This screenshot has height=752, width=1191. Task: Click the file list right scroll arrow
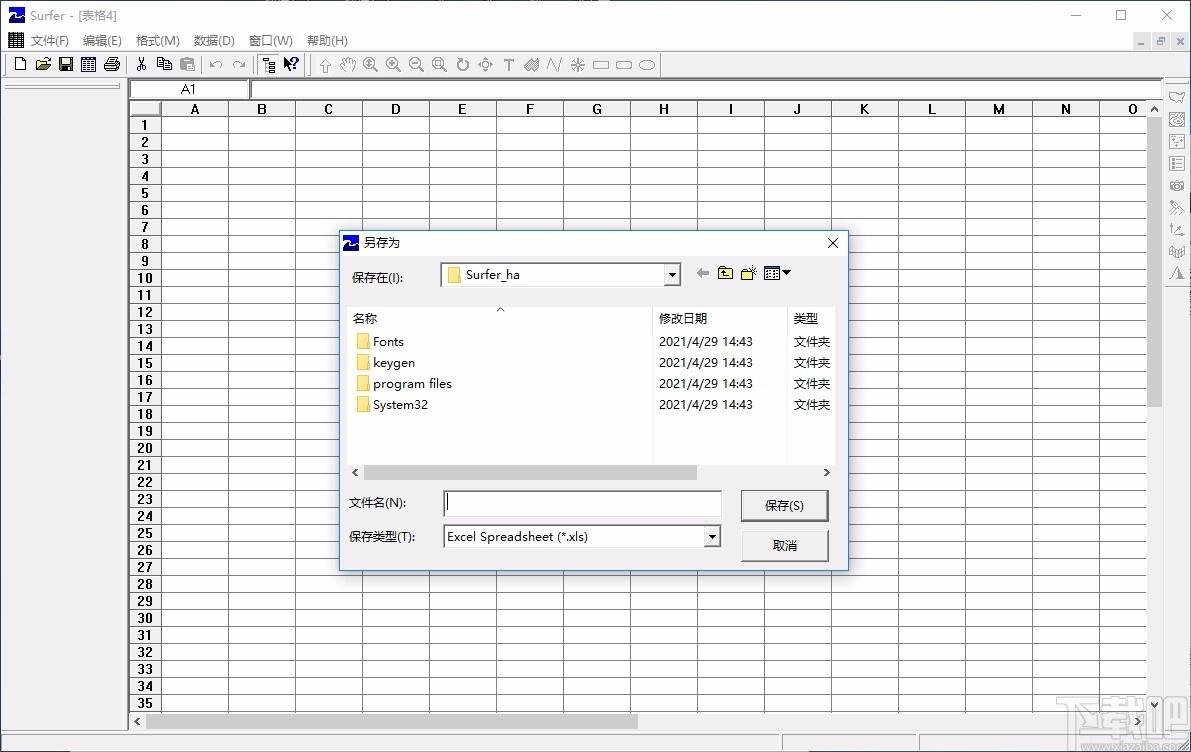point(826,472)
